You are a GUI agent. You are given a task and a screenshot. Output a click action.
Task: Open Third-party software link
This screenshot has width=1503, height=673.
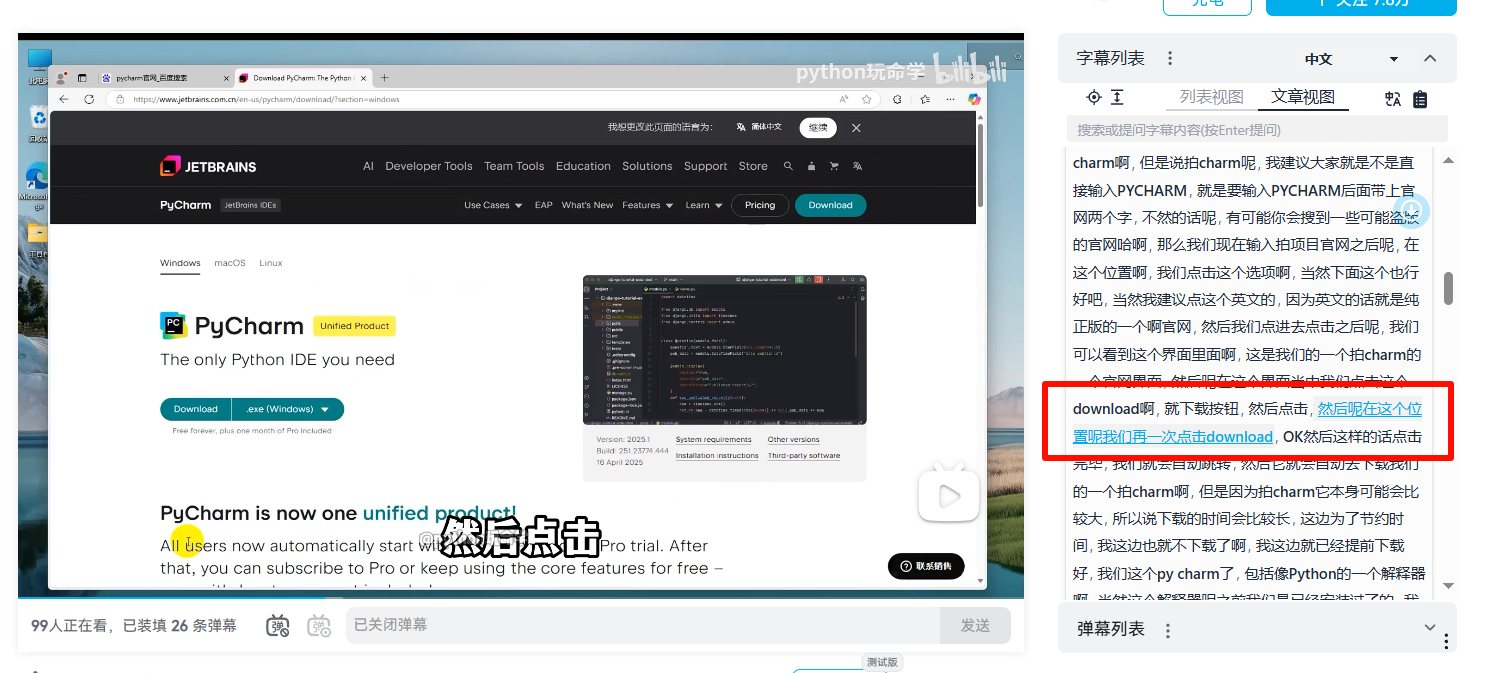(804, 456)
